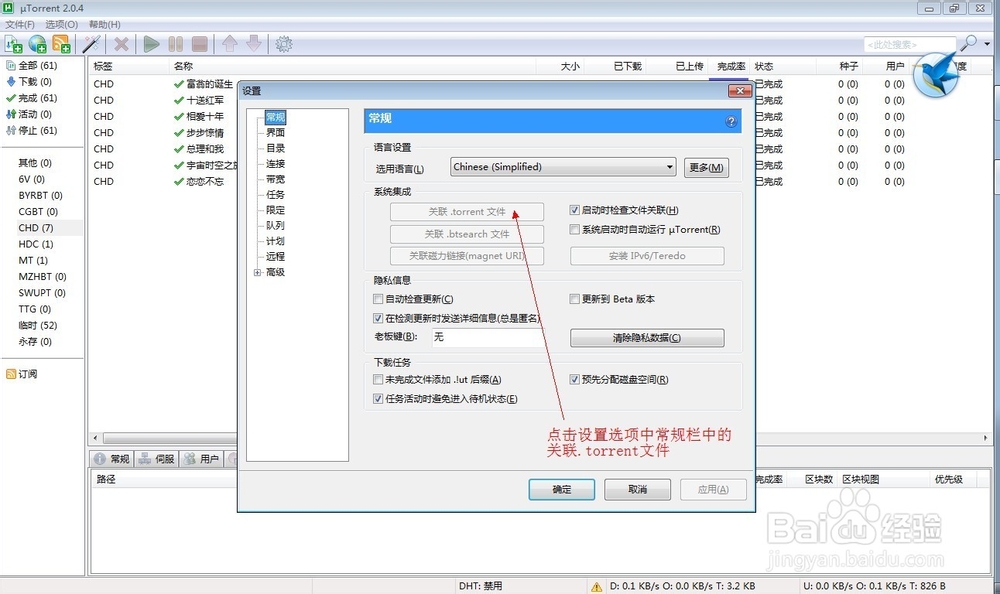1000x594 pixels.
Task: Select the 下载 (0) downloading category icon
Action: [11, 82]
